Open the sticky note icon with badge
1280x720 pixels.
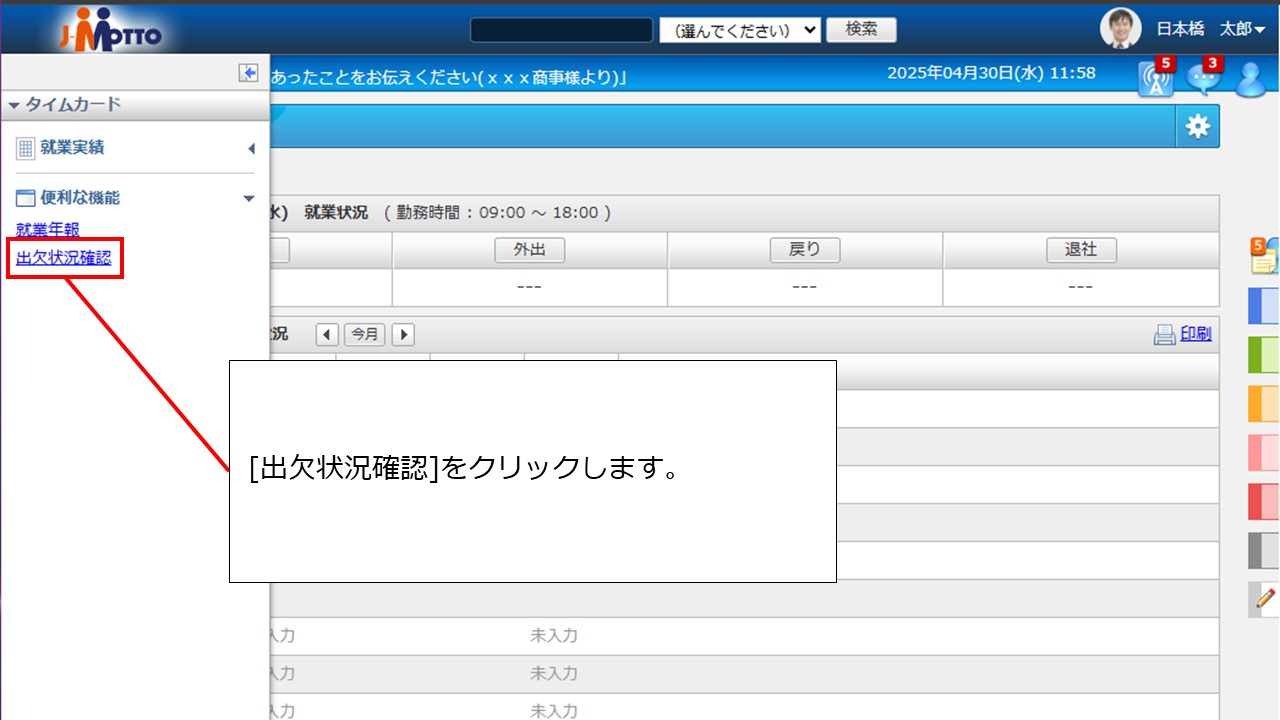point(1264,256)
